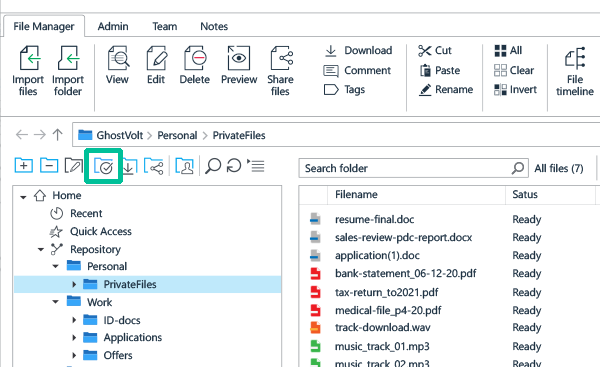Click the search magnifier inside Search folder box
Image resolution: width=600 pixels, height=367 pixels.
coord(517,168)
